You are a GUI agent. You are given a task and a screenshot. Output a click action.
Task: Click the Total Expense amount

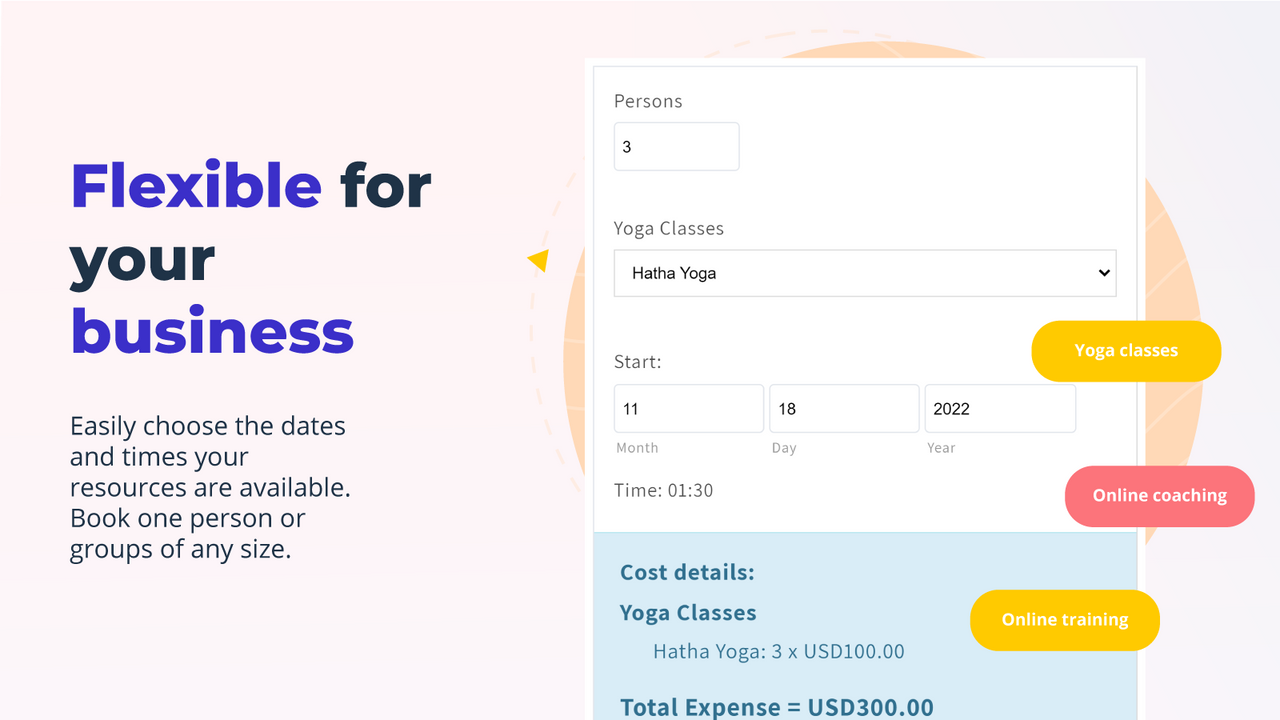(779, 706)
